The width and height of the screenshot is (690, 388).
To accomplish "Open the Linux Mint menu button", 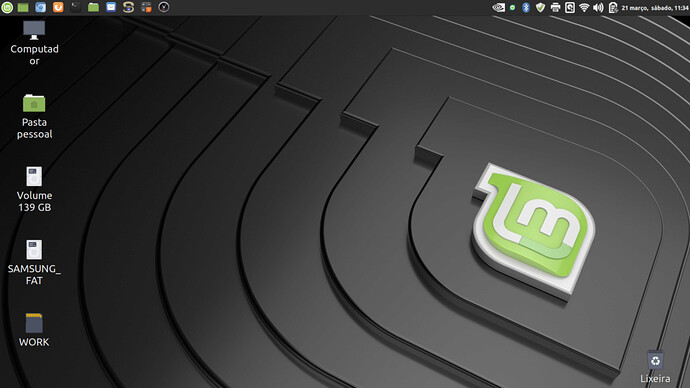I will (x=7, y=7).
